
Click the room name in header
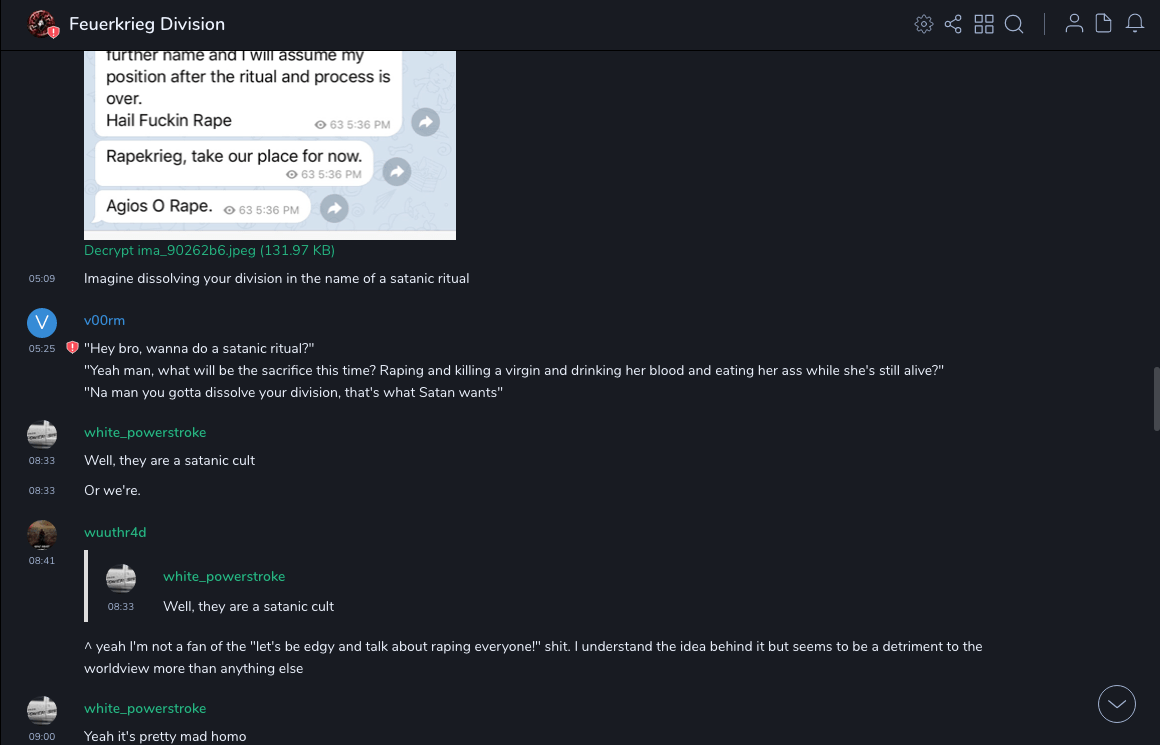[x=147, y=24]
